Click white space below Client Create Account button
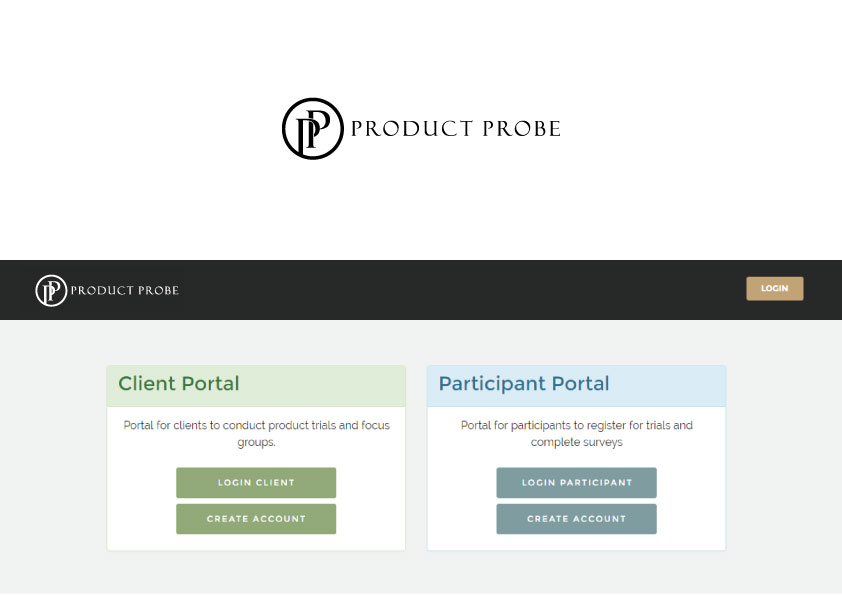The height and width of the screenshot is (595, 842). click(x=256, y=542)
